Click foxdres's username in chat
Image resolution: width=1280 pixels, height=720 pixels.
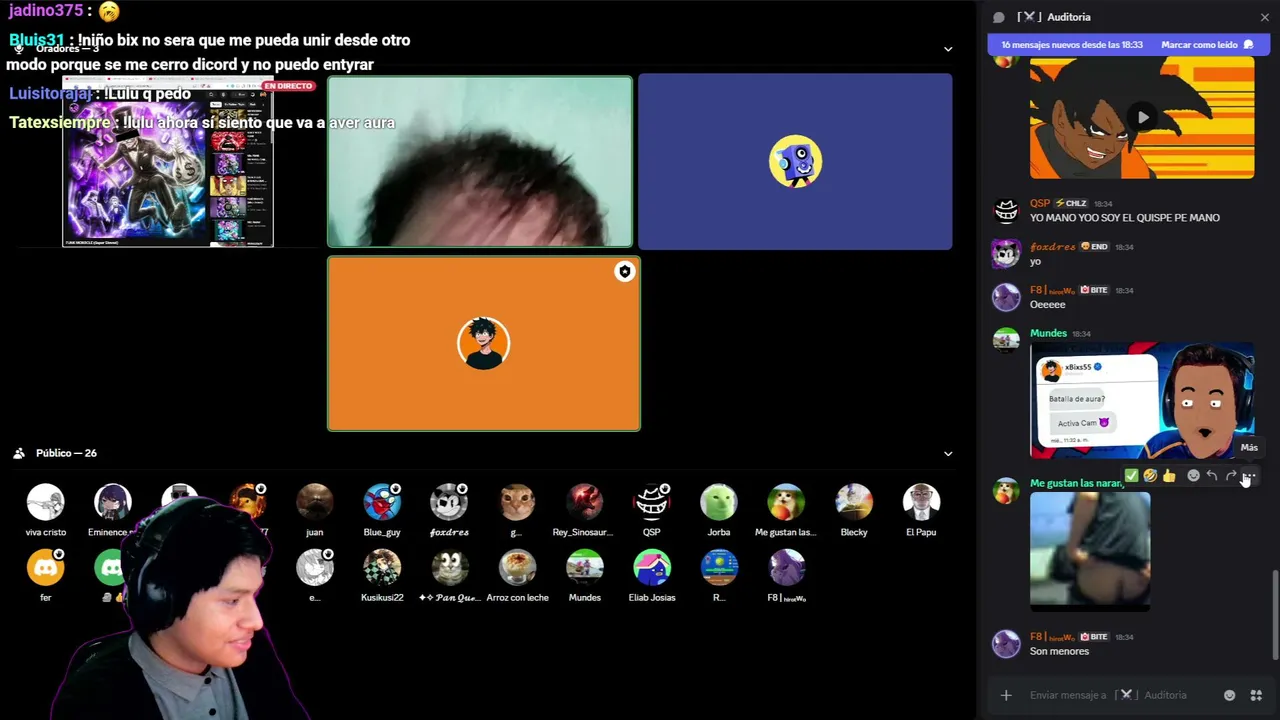pyautogui.click(x=1052, y=247)
